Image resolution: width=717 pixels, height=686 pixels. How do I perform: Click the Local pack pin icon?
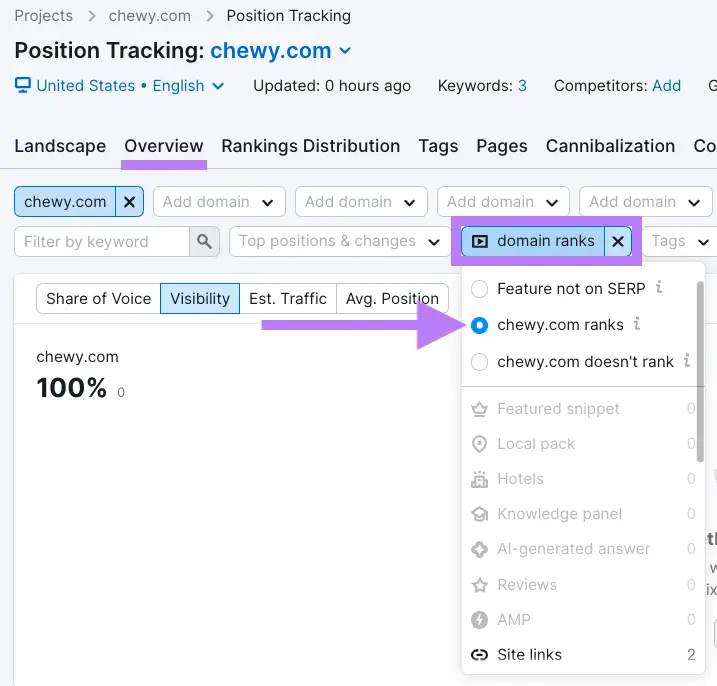click(479, 444)
